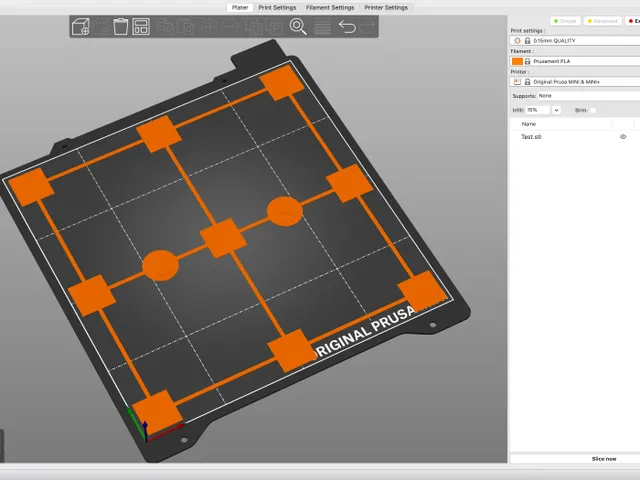The image size is (640, 480).
Task: Open the Original Prusa MINI printer dropdown
Action: (x=575, y=82)
